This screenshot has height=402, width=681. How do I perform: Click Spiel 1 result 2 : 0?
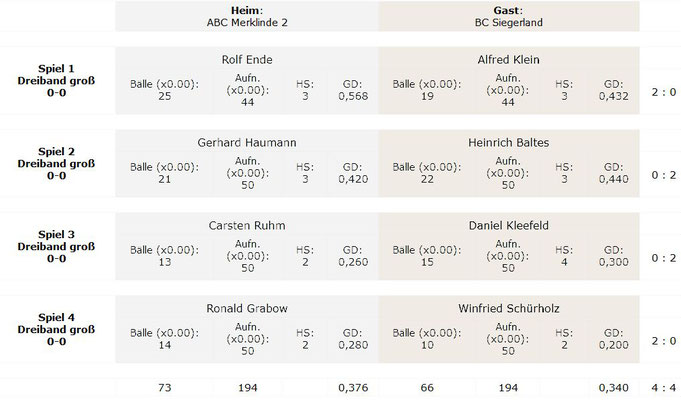(664, 92)
